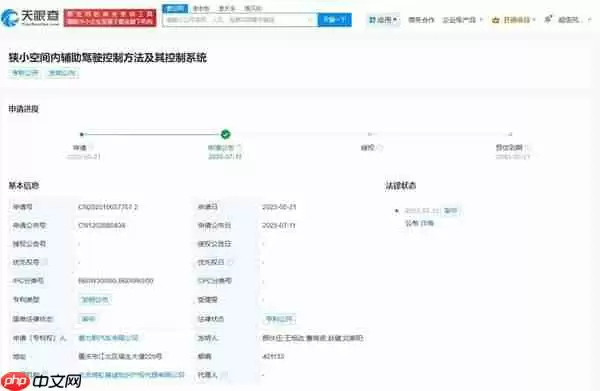Image resolution: width=600 pixels, height=391 pixels.
Task: Click the help icon beside the last progress step
Action: coord(527,148)
